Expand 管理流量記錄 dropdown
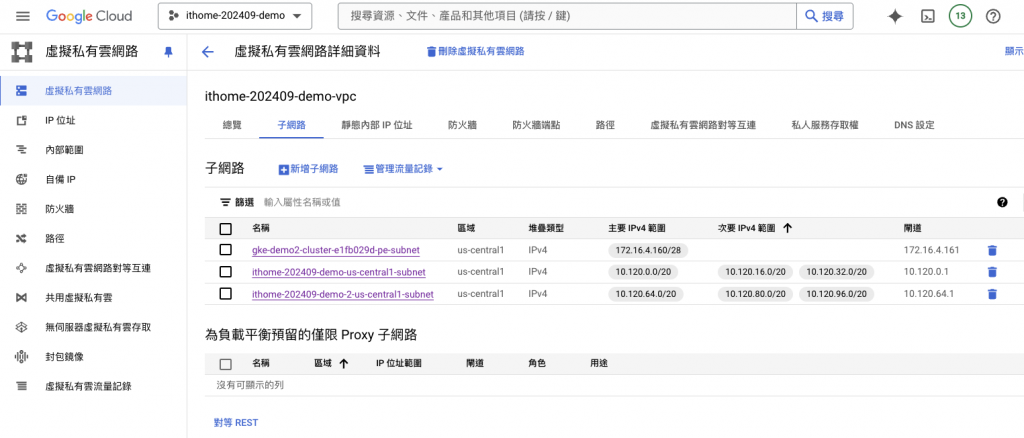 403,169
